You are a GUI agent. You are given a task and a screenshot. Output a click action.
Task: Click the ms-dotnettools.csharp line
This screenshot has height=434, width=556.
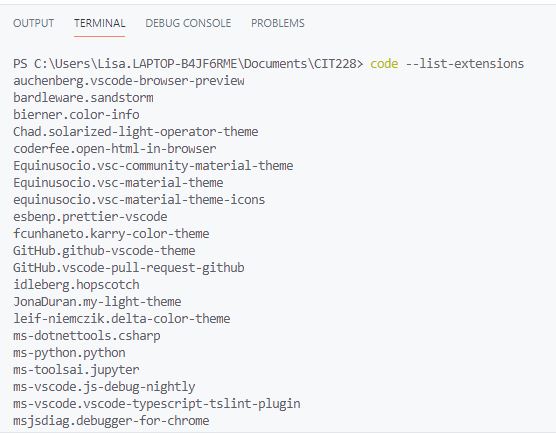point(87,336)
